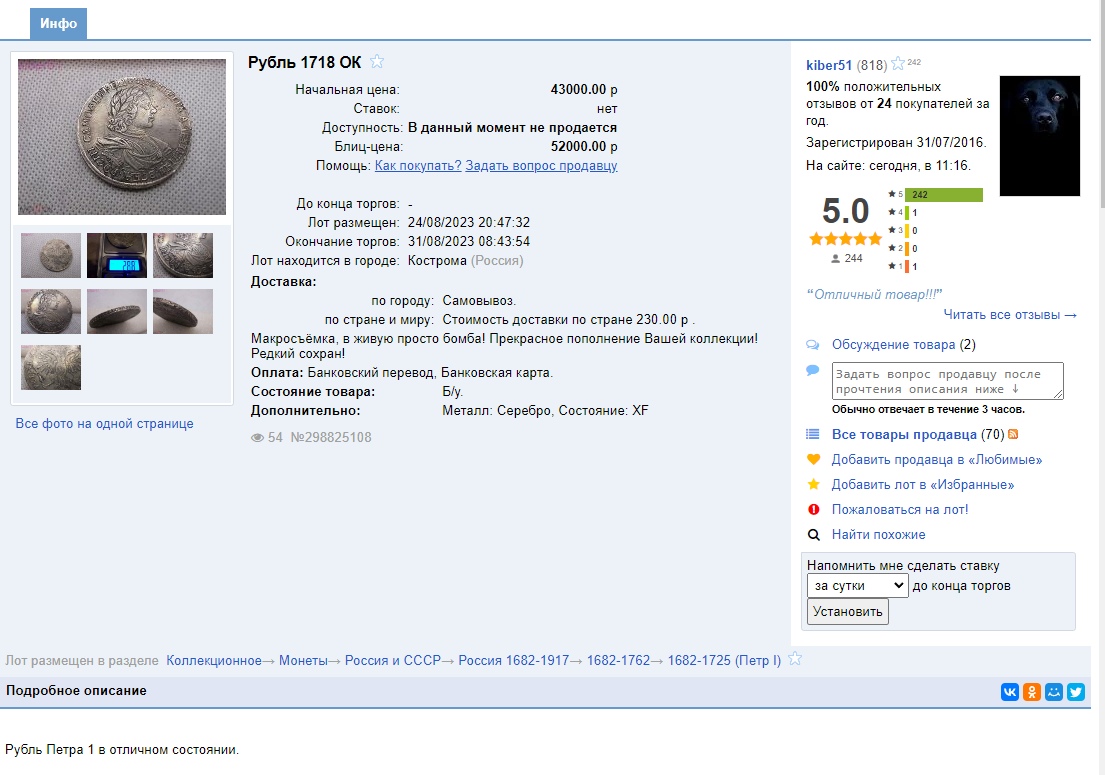Open the 'за сутки' reminder dropdown
This screenshot has height=775, width=1105.
pyautogui.click(x=857, y=586)
